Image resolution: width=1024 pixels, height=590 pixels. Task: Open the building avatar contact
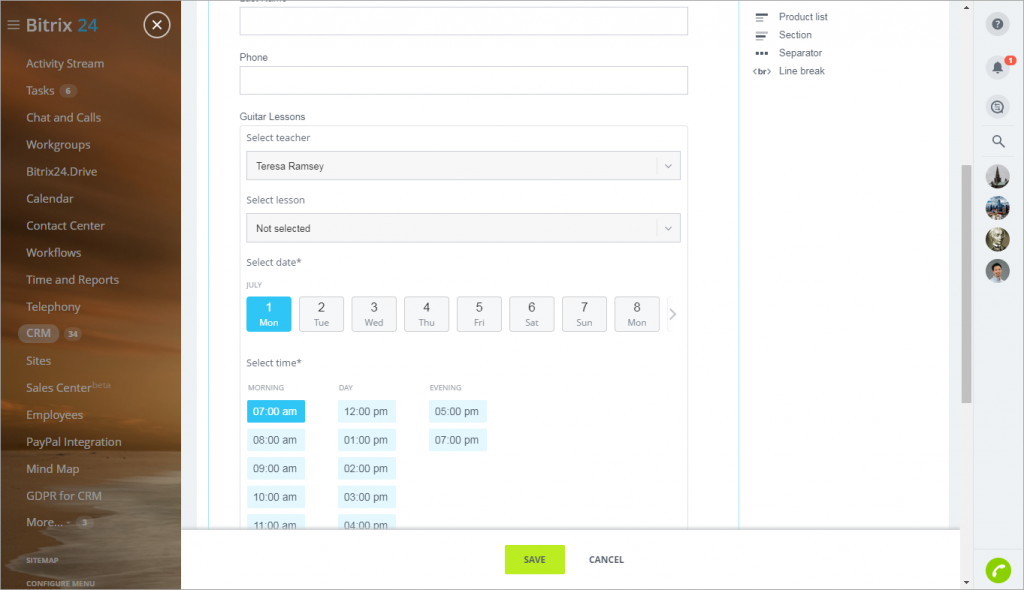[x=997, y=176]
